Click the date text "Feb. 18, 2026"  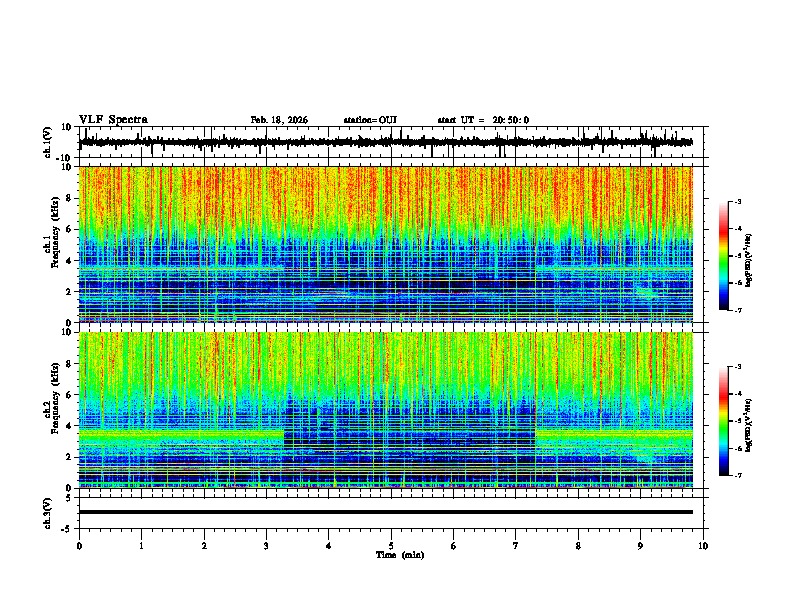[x=279, y=120]
